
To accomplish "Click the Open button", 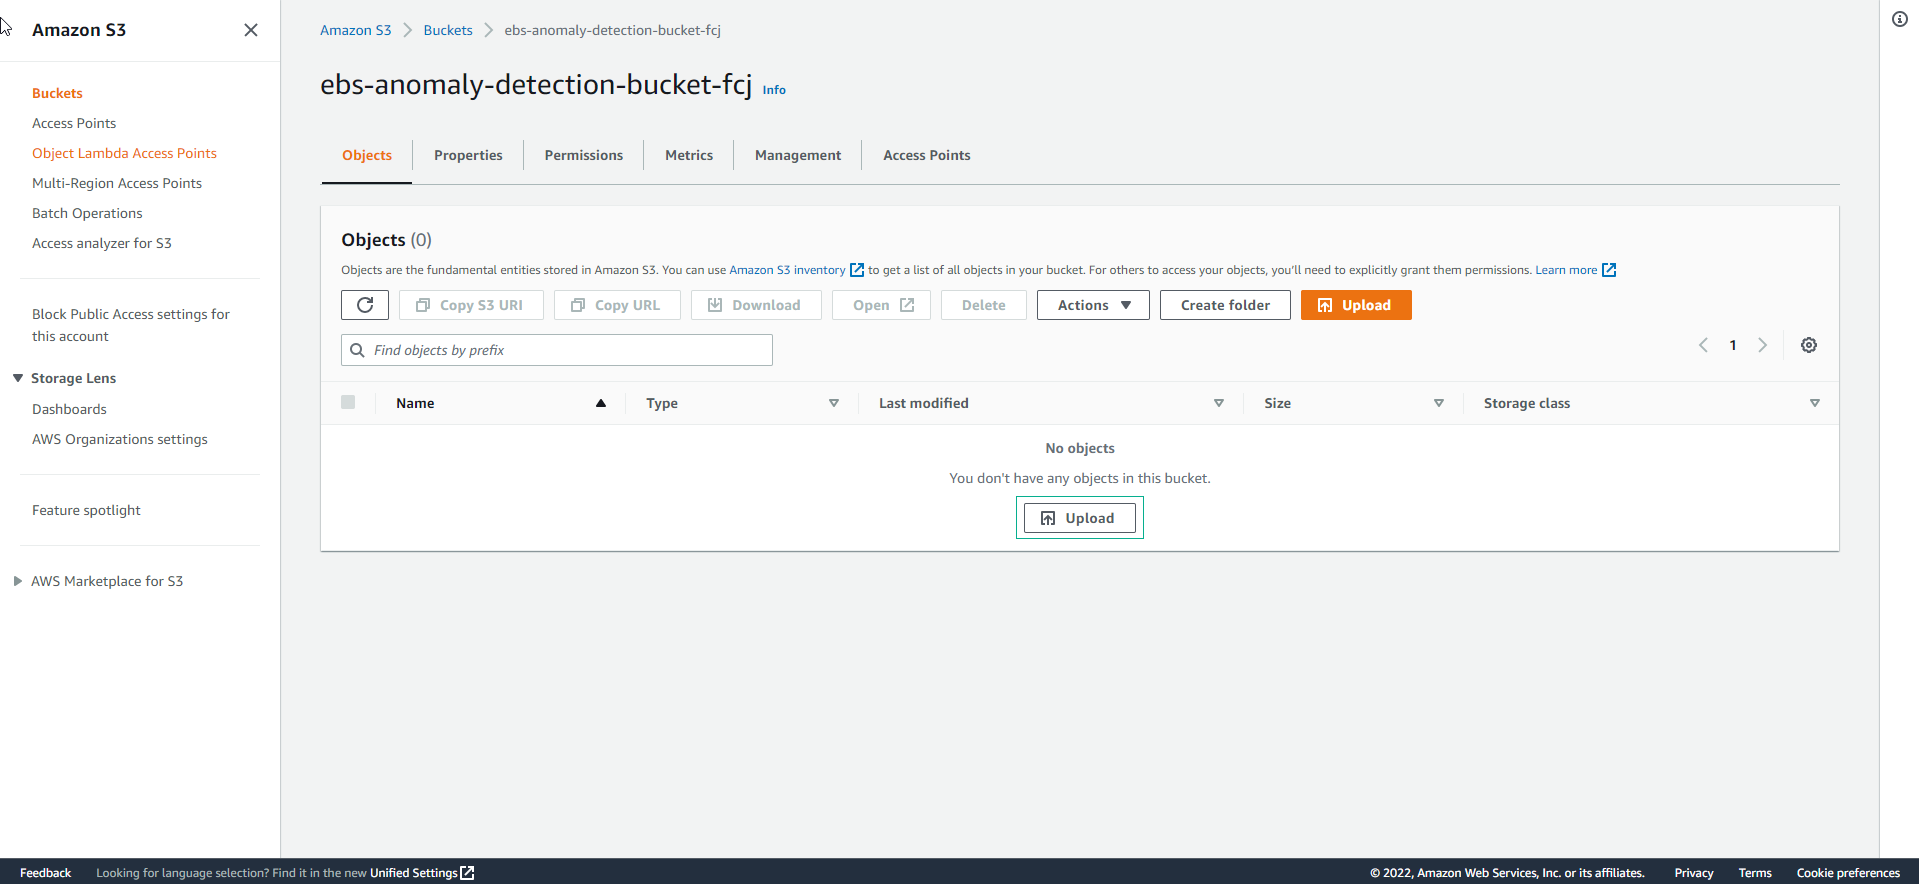I will tap(881, 305).
